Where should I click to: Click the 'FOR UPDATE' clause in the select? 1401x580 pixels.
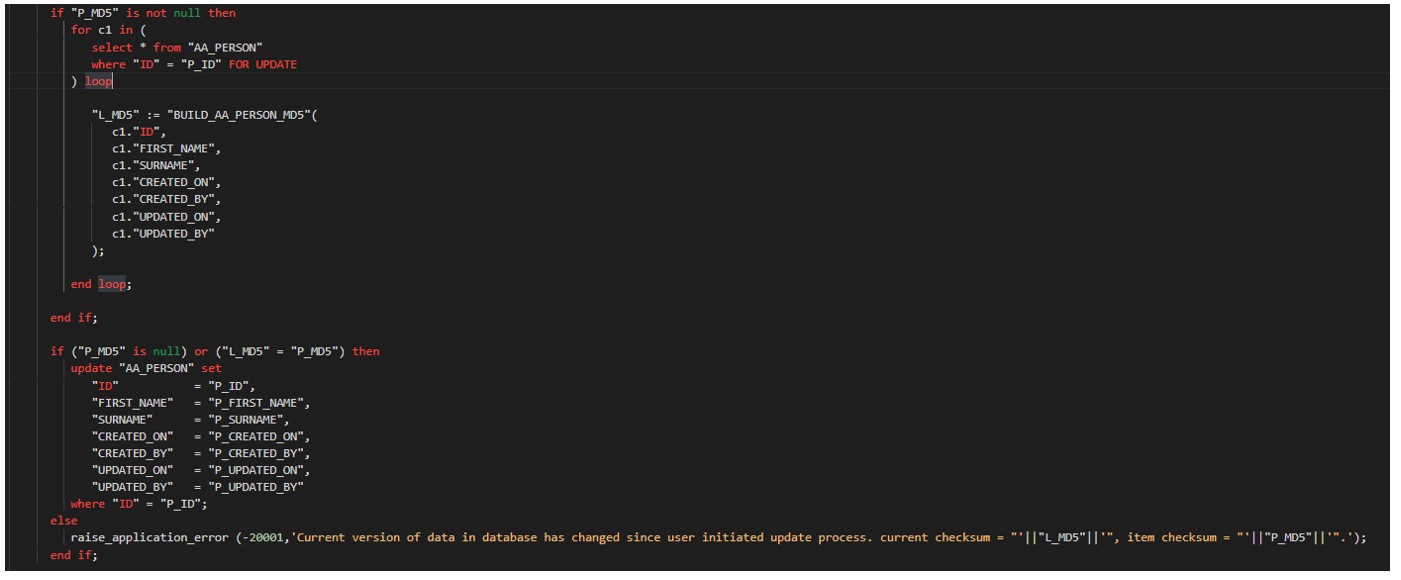point(262,64)
